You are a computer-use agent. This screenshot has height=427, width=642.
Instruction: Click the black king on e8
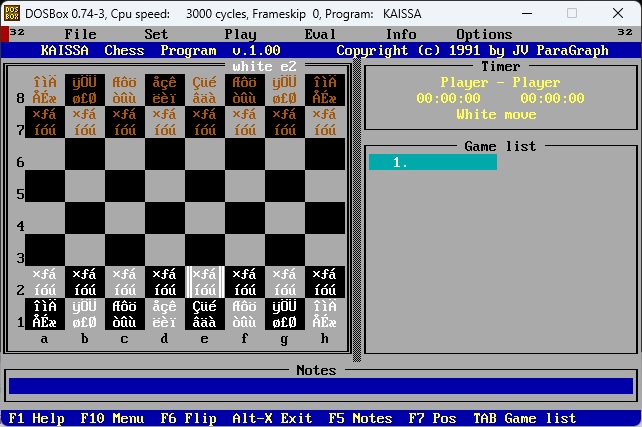205,90
